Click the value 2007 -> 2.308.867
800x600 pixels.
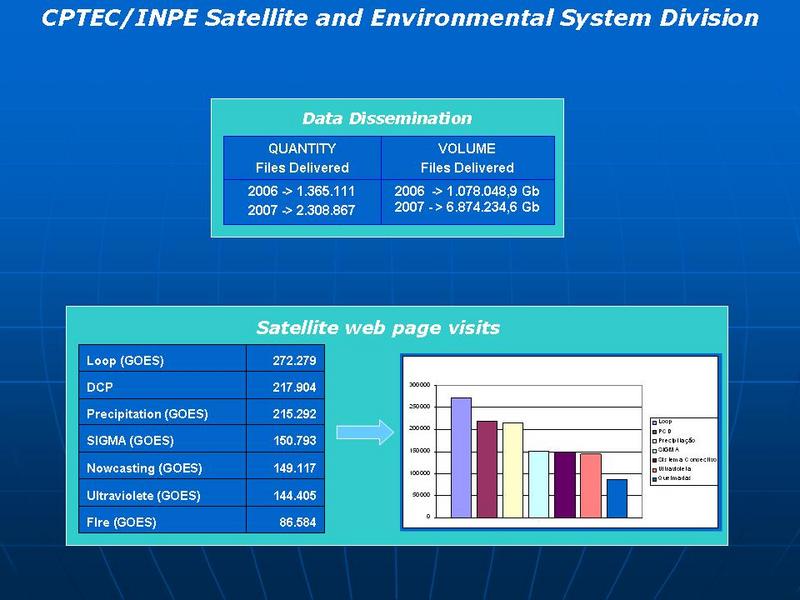(x=301, y=210)
